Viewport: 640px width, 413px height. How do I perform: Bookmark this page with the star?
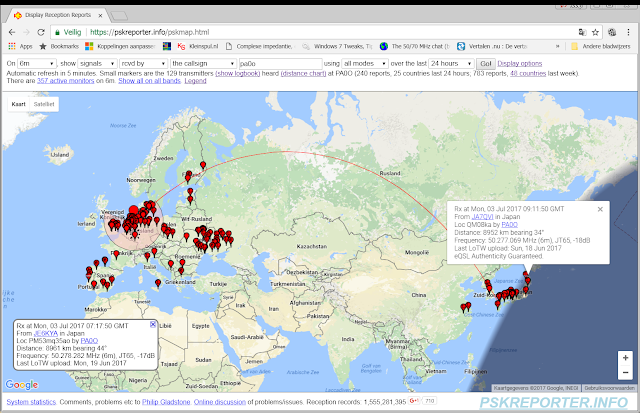[595, 32]
